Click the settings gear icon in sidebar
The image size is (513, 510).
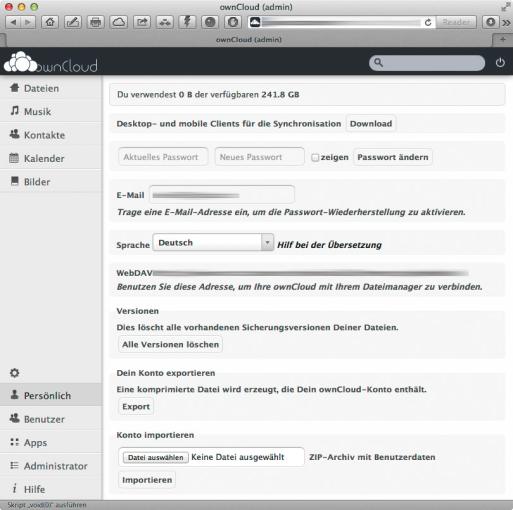coord(14,373)
